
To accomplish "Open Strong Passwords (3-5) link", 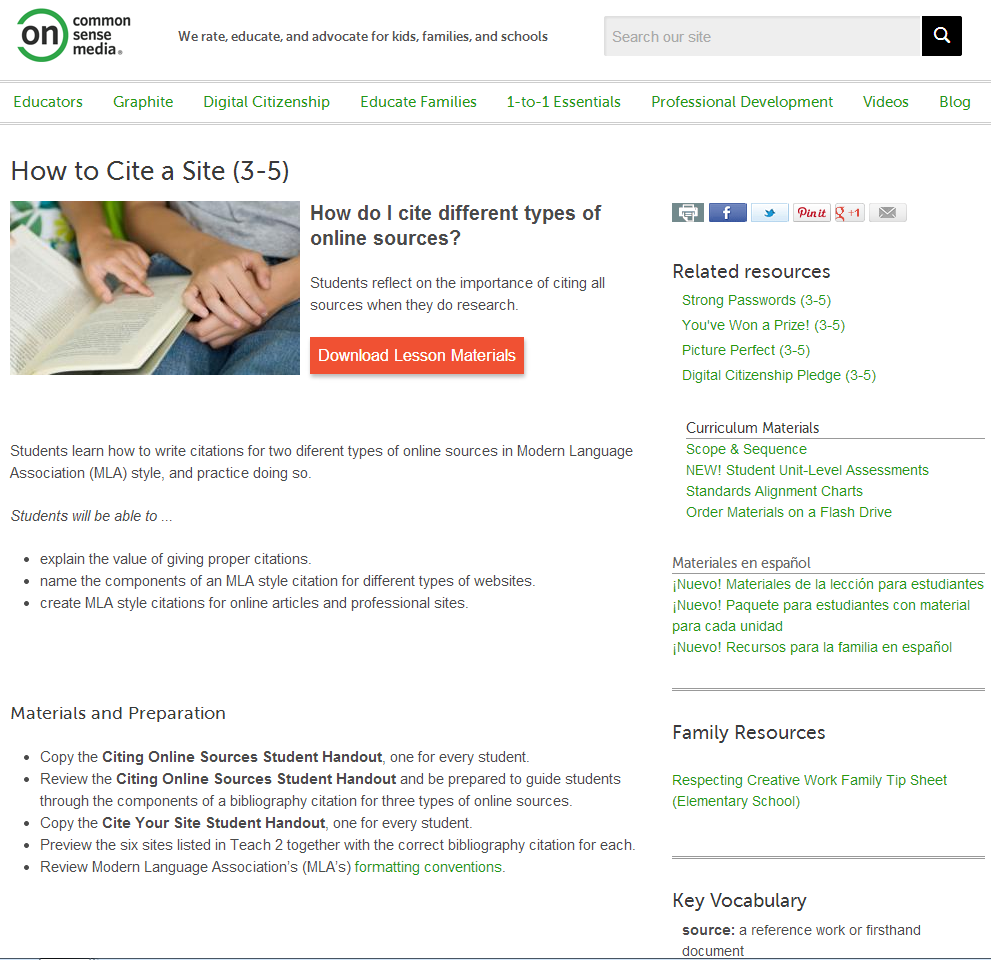I will [756, 300].
